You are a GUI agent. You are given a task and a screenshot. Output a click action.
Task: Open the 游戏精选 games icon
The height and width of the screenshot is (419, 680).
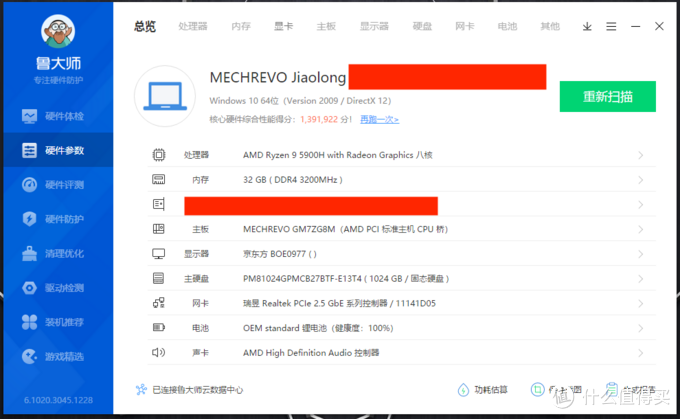tap(29, 357)
